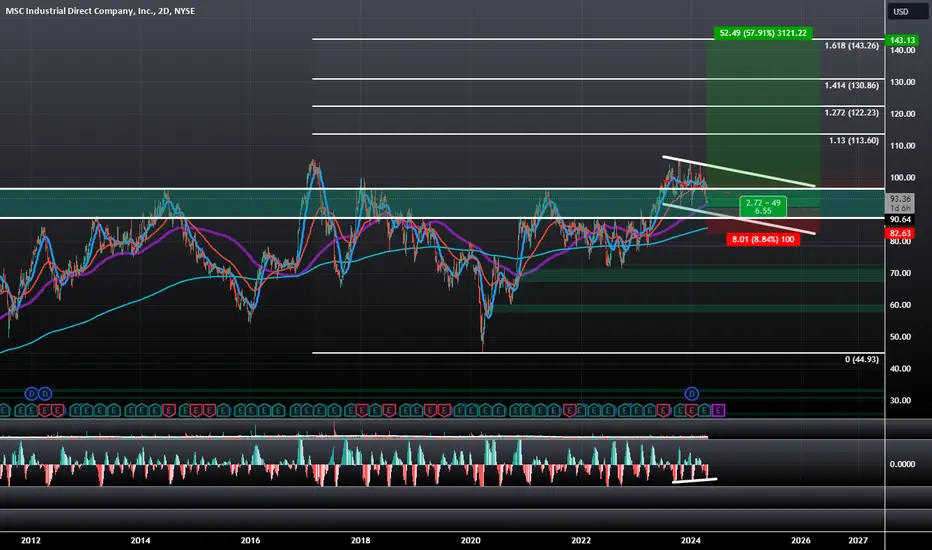Select the 1.13 (113.60) Fibonacci label
The width and height of the screenshot is (932, 550).
854,141
